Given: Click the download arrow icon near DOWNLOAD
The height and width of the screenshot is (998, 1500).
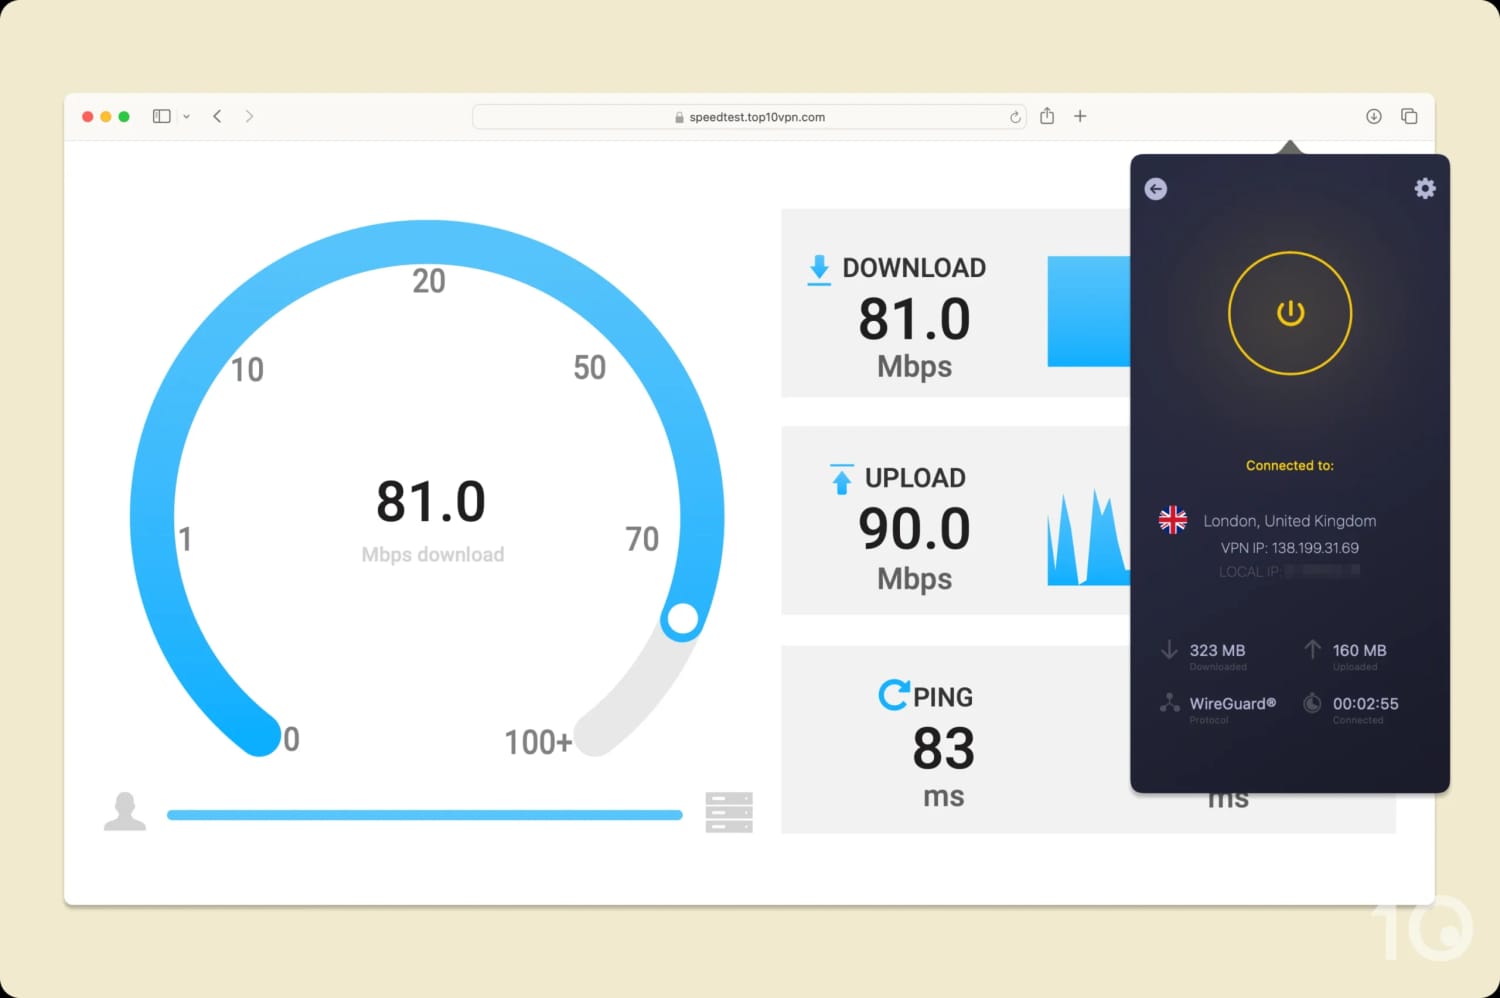Looking at the screenshot, I should (819, 269).
